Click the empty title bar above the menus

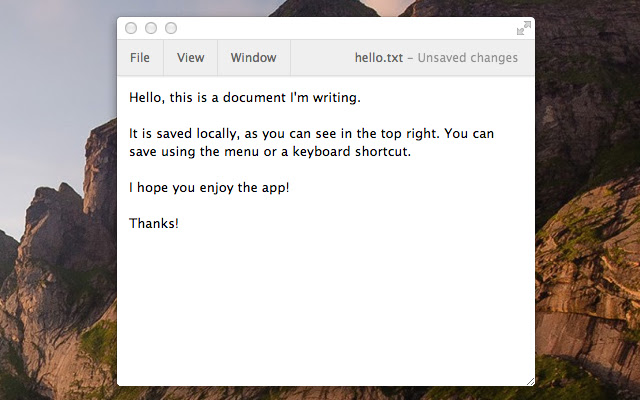click(x=340, y=28)
